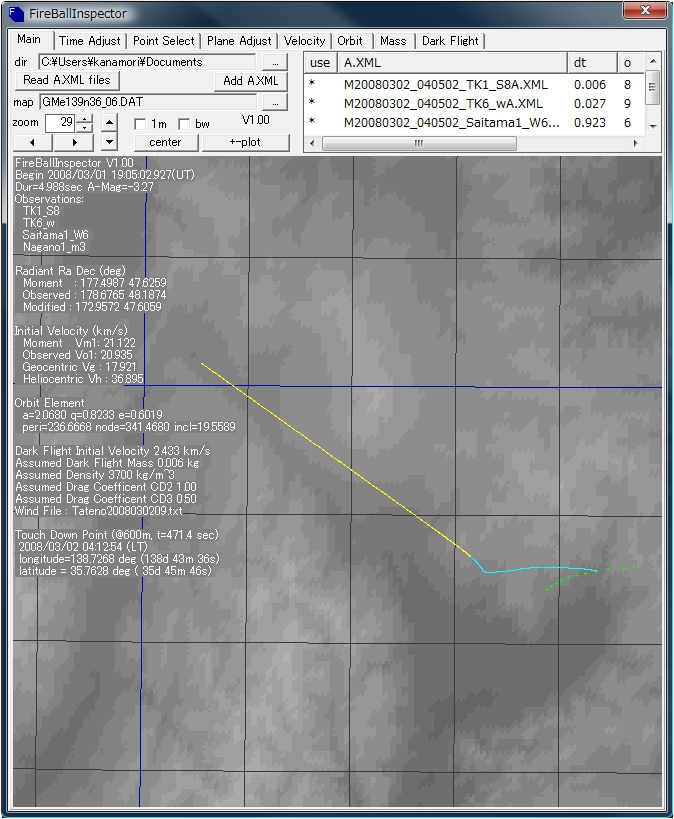
Task: Toggle the bw checkbox
Action: (x=184, y=123)
